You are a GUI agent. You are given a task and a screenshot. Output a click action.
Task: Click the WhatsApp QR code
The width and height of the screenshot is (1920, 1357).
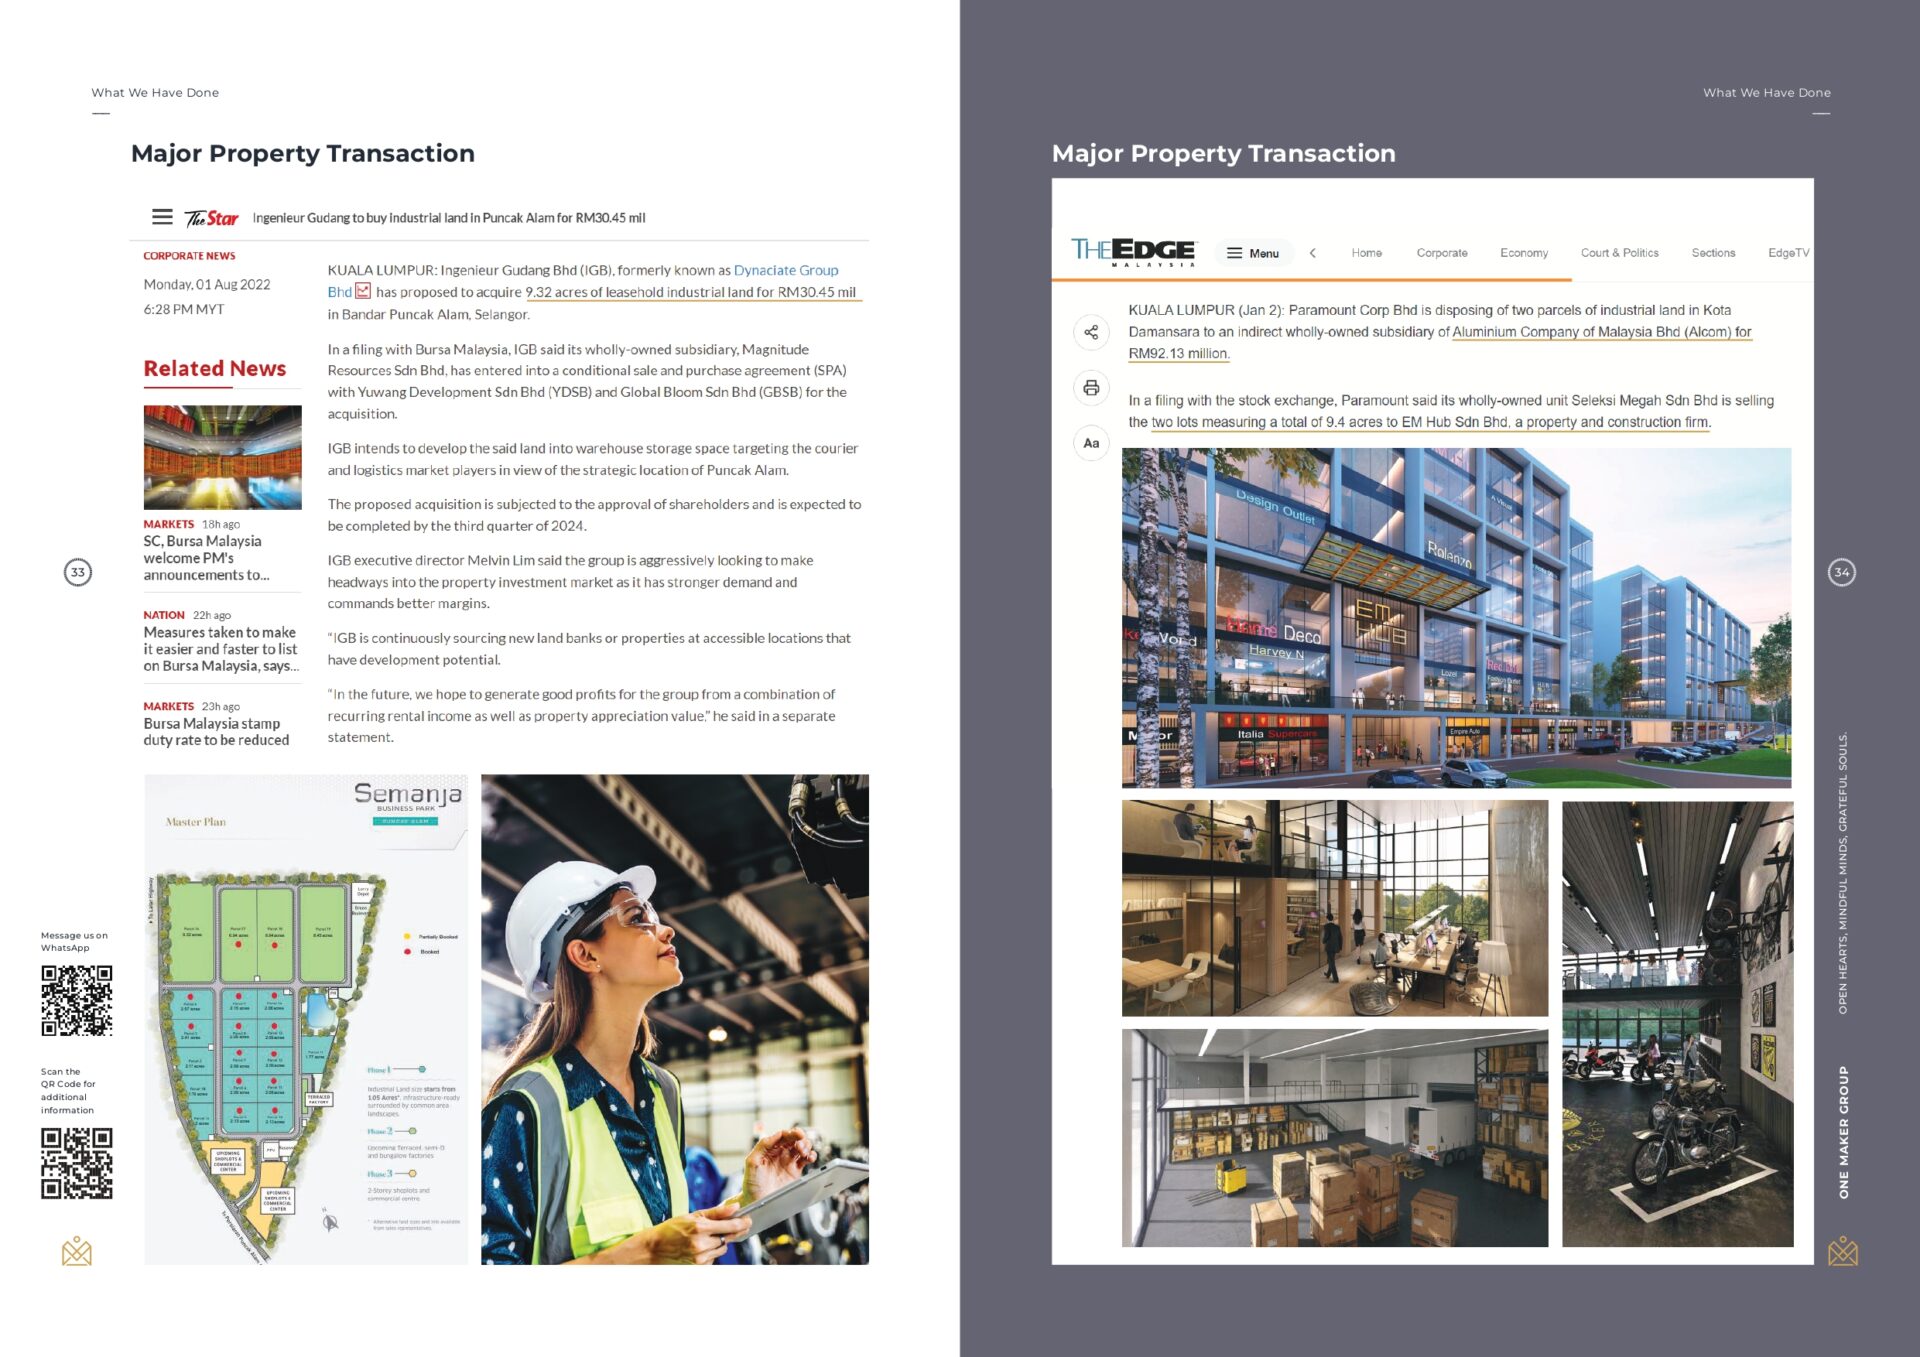click(x=77, y=1000)
